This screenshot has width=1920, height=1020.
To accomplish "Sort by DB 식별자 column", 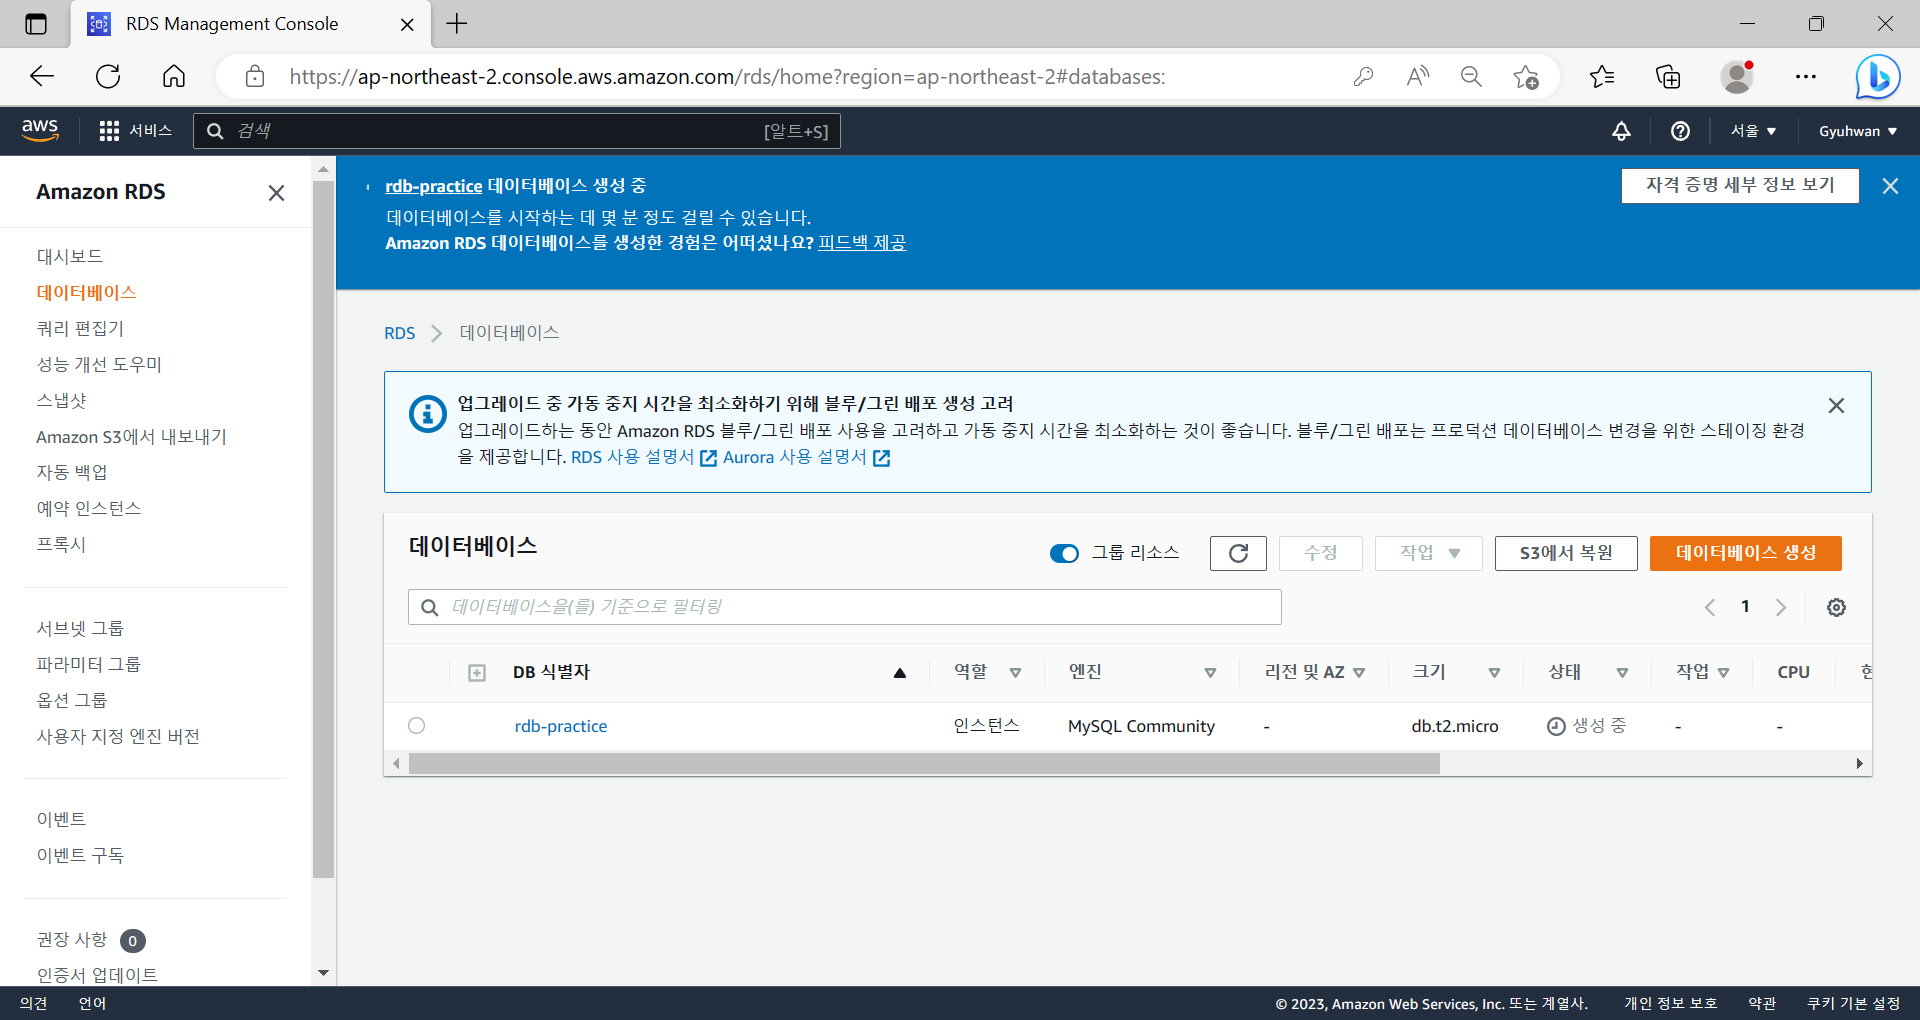I will [x=899, y=673].
